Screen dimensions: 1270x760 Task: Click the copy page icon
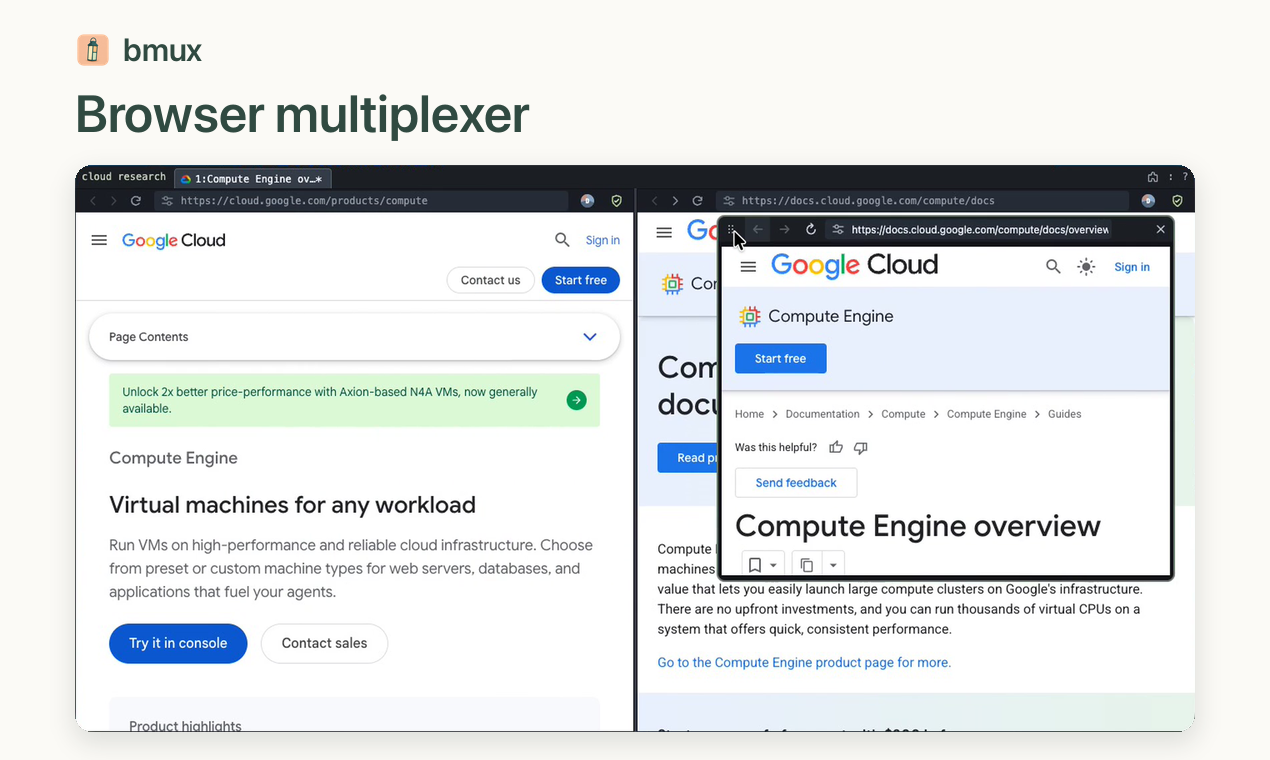(x=806, y=565)
